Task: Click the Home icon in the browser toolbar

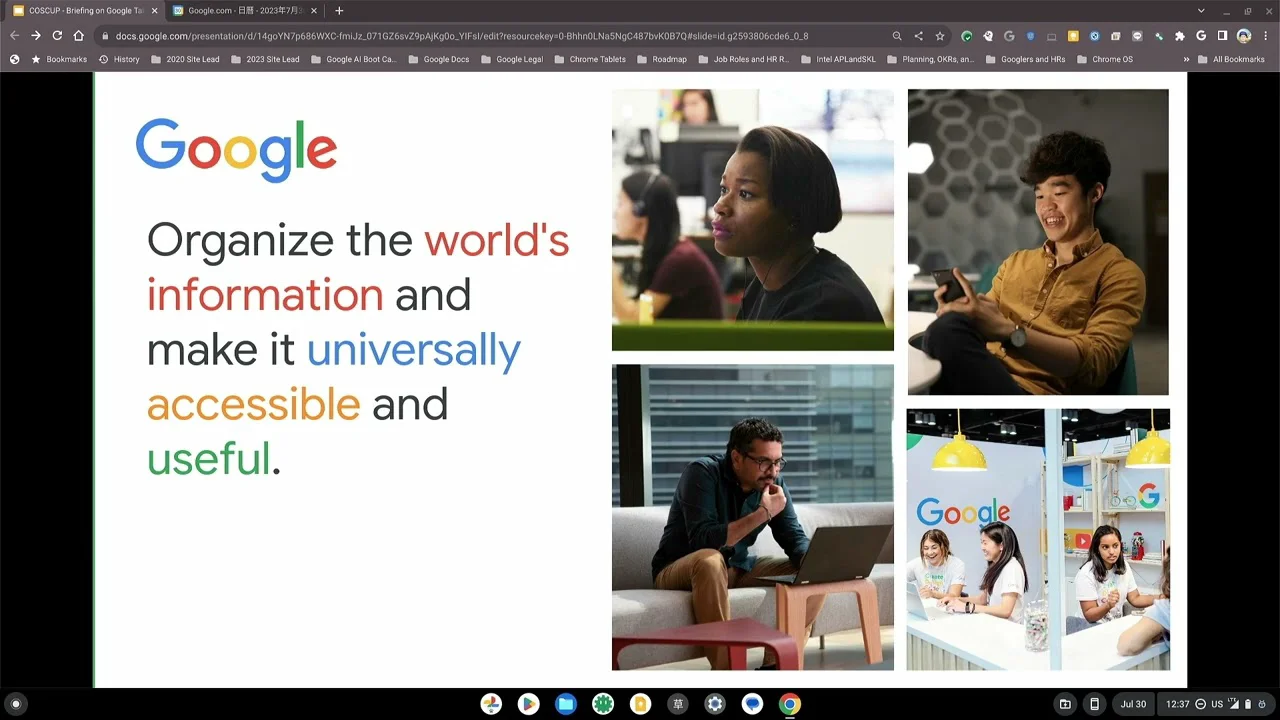Action: (x=79, y=36)
